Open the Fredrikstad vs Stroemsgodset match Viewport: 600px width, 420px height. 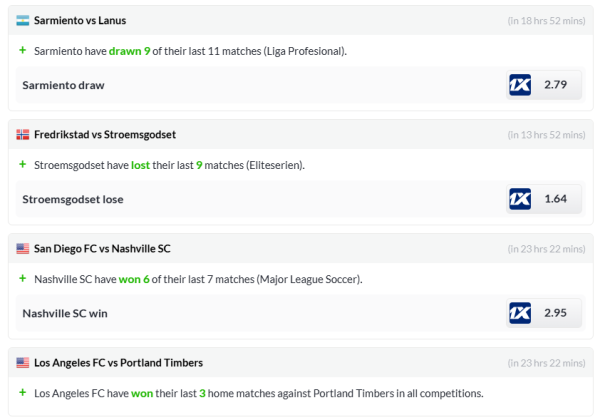click(x=105, y=134)
